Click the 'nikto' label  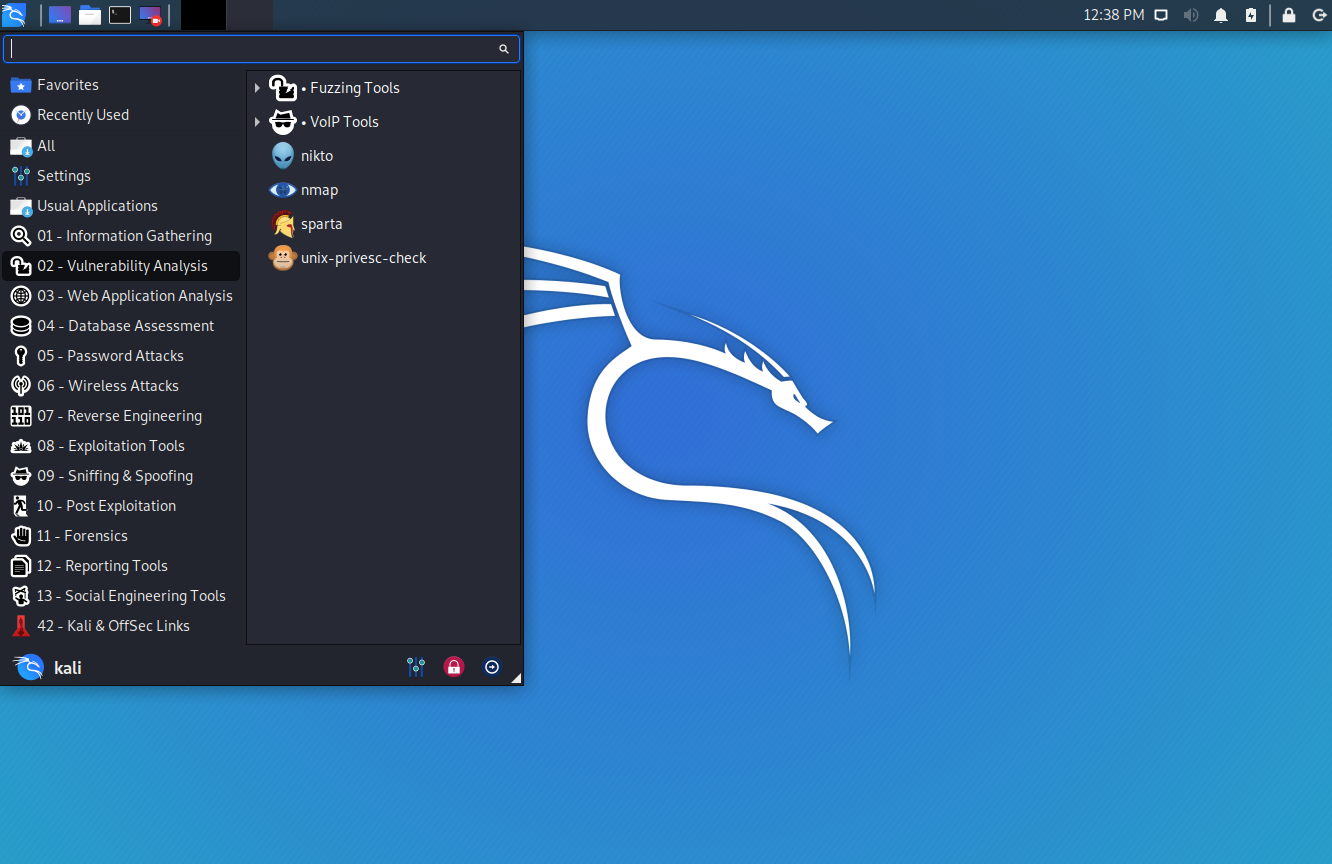coord(317,156)
